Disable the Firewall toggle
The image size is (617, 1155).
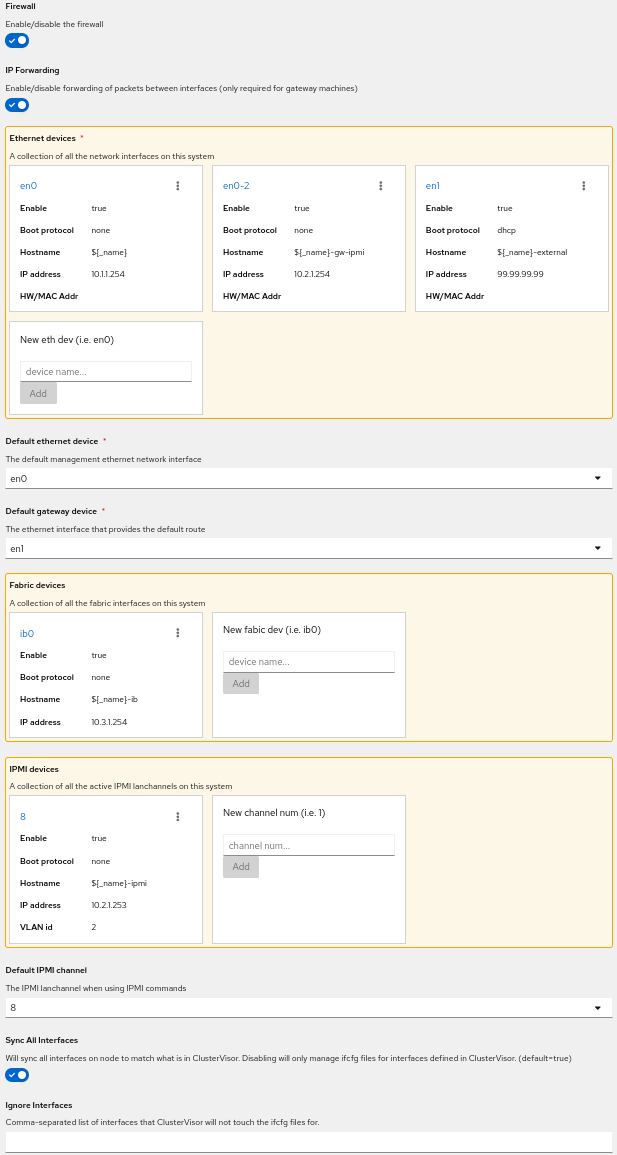[x=17, y=40]
